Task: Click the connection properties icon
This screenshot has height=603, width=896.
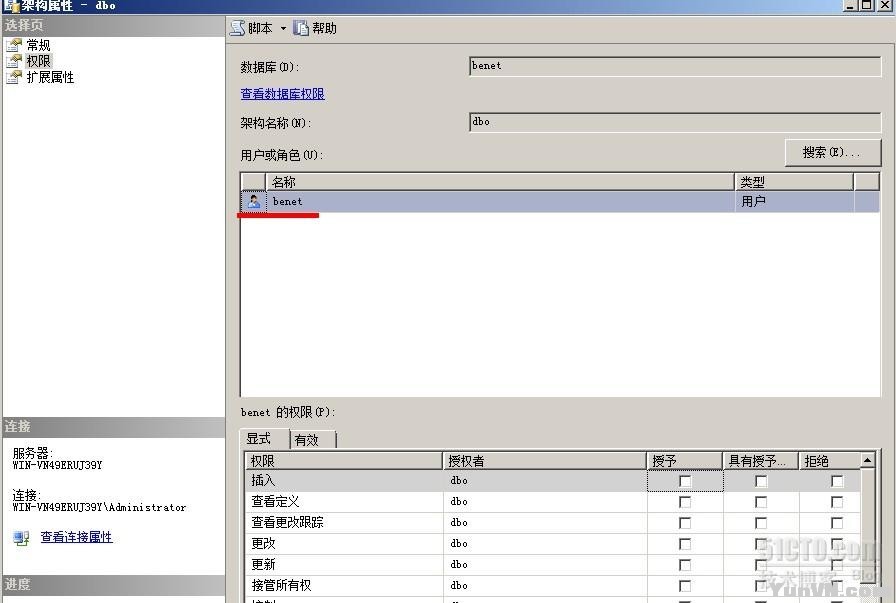Action: 22,537
